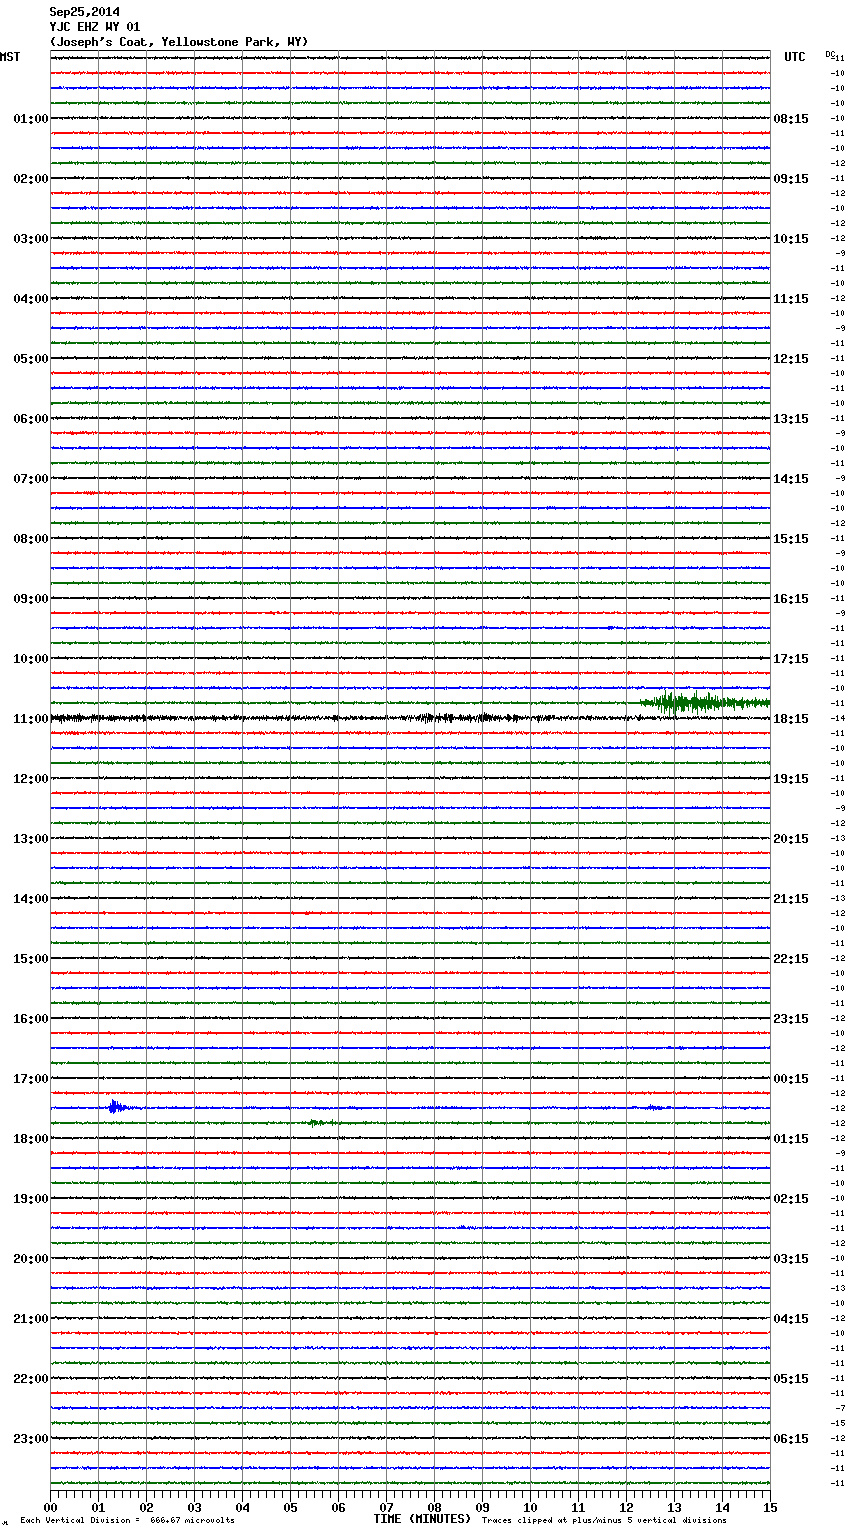Click the -14 DC offset value
The image size is (850, 1534).
point(838,719)
